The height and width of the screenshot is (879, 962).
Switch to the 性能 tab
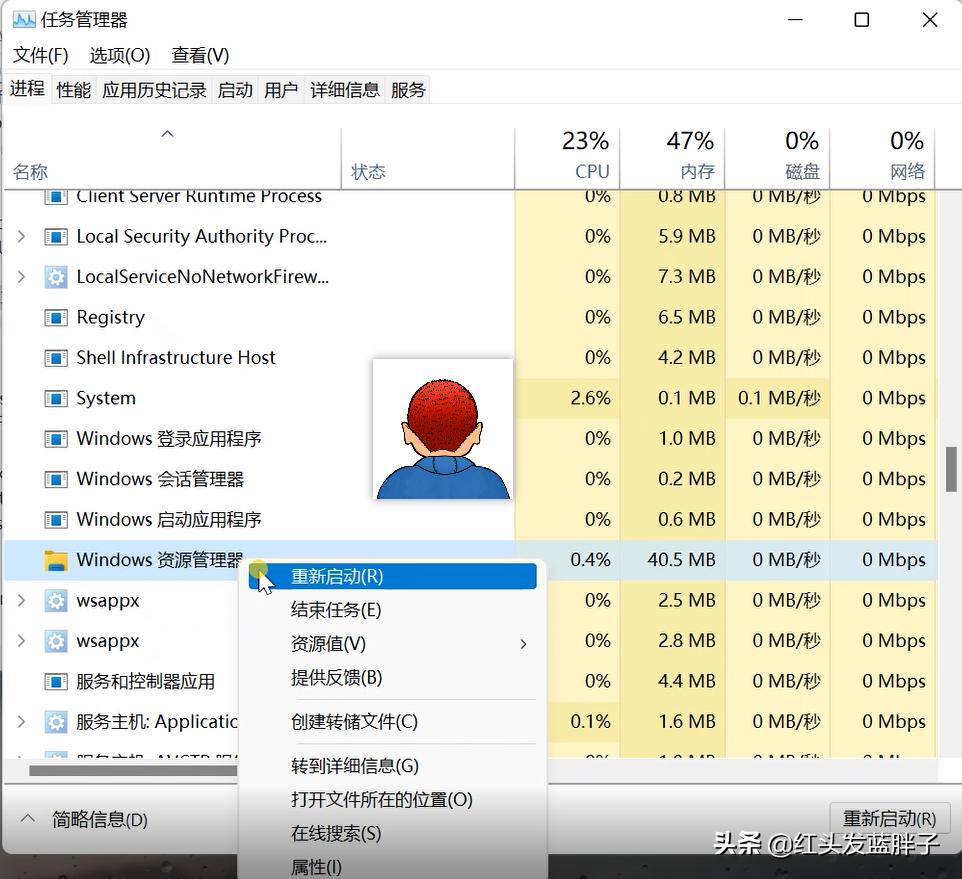click(73, 89)
